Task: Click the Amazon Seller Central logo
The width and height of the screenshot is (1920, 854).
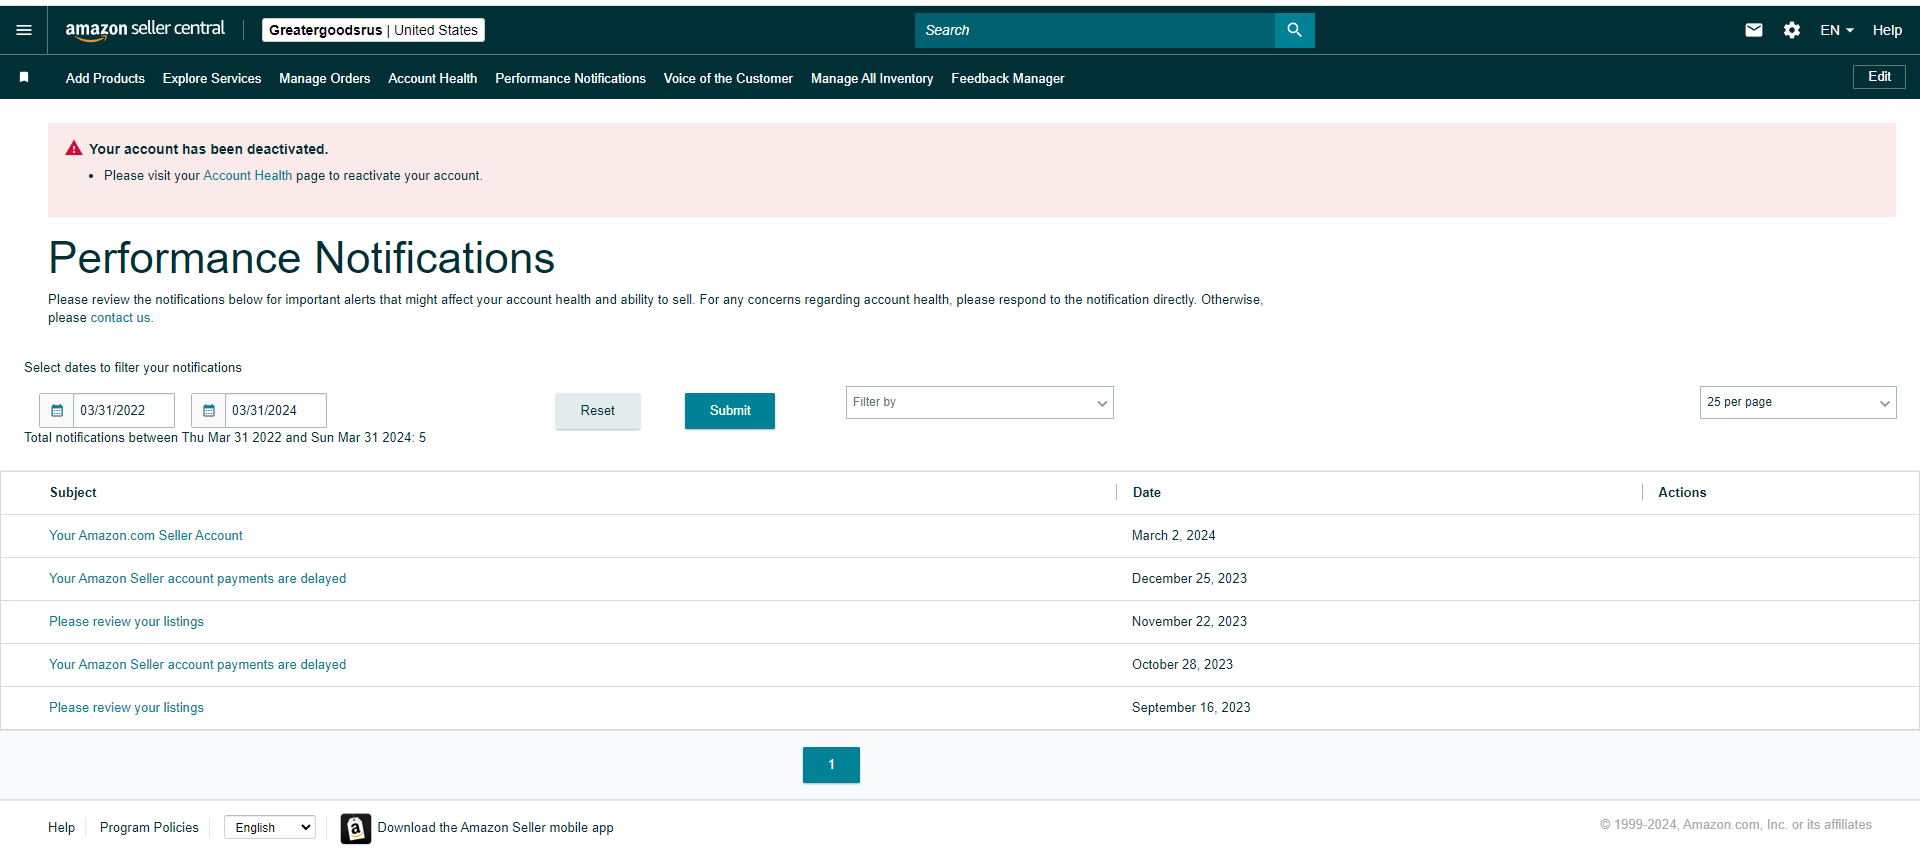Action: click(x=145, y=30)
